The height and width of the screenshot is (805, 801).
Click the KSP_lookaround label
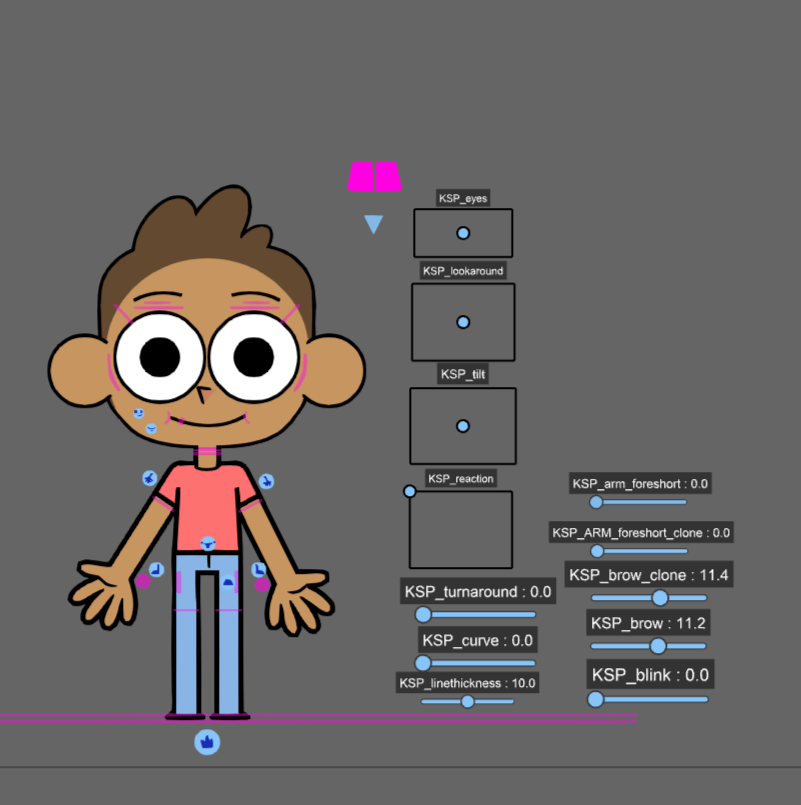463,271
